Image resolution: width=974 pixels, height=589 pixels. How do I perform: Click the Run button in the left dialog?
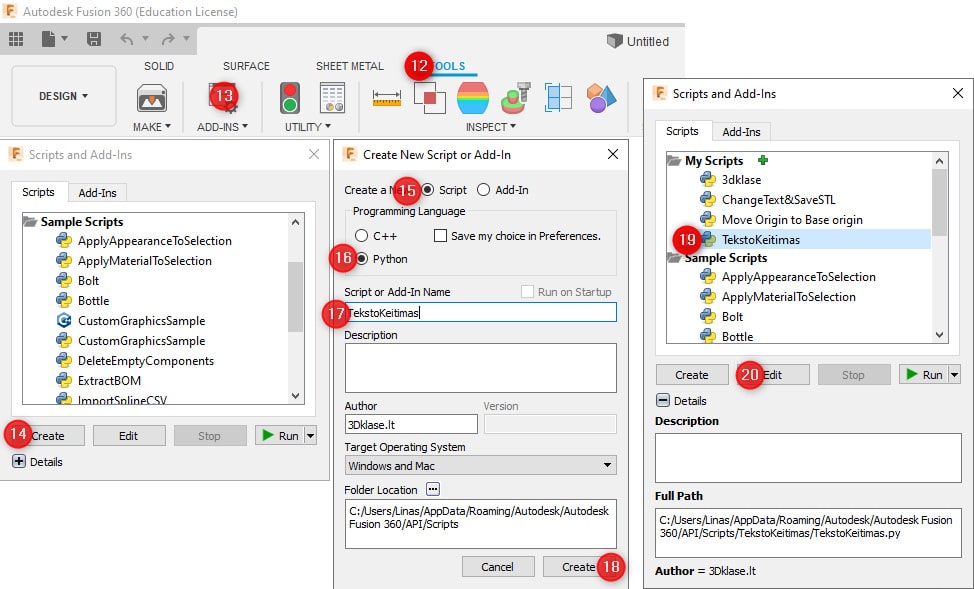tap(280, 436)
